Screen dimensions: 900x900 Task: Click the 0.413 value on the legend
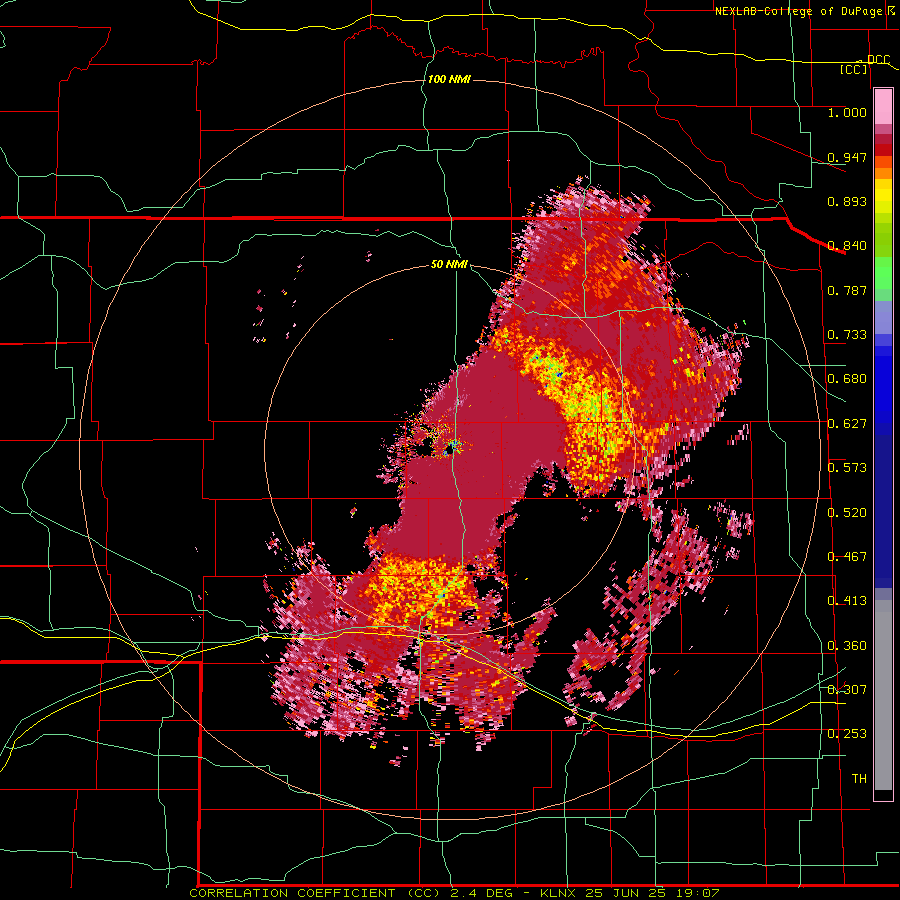point(847,601)
